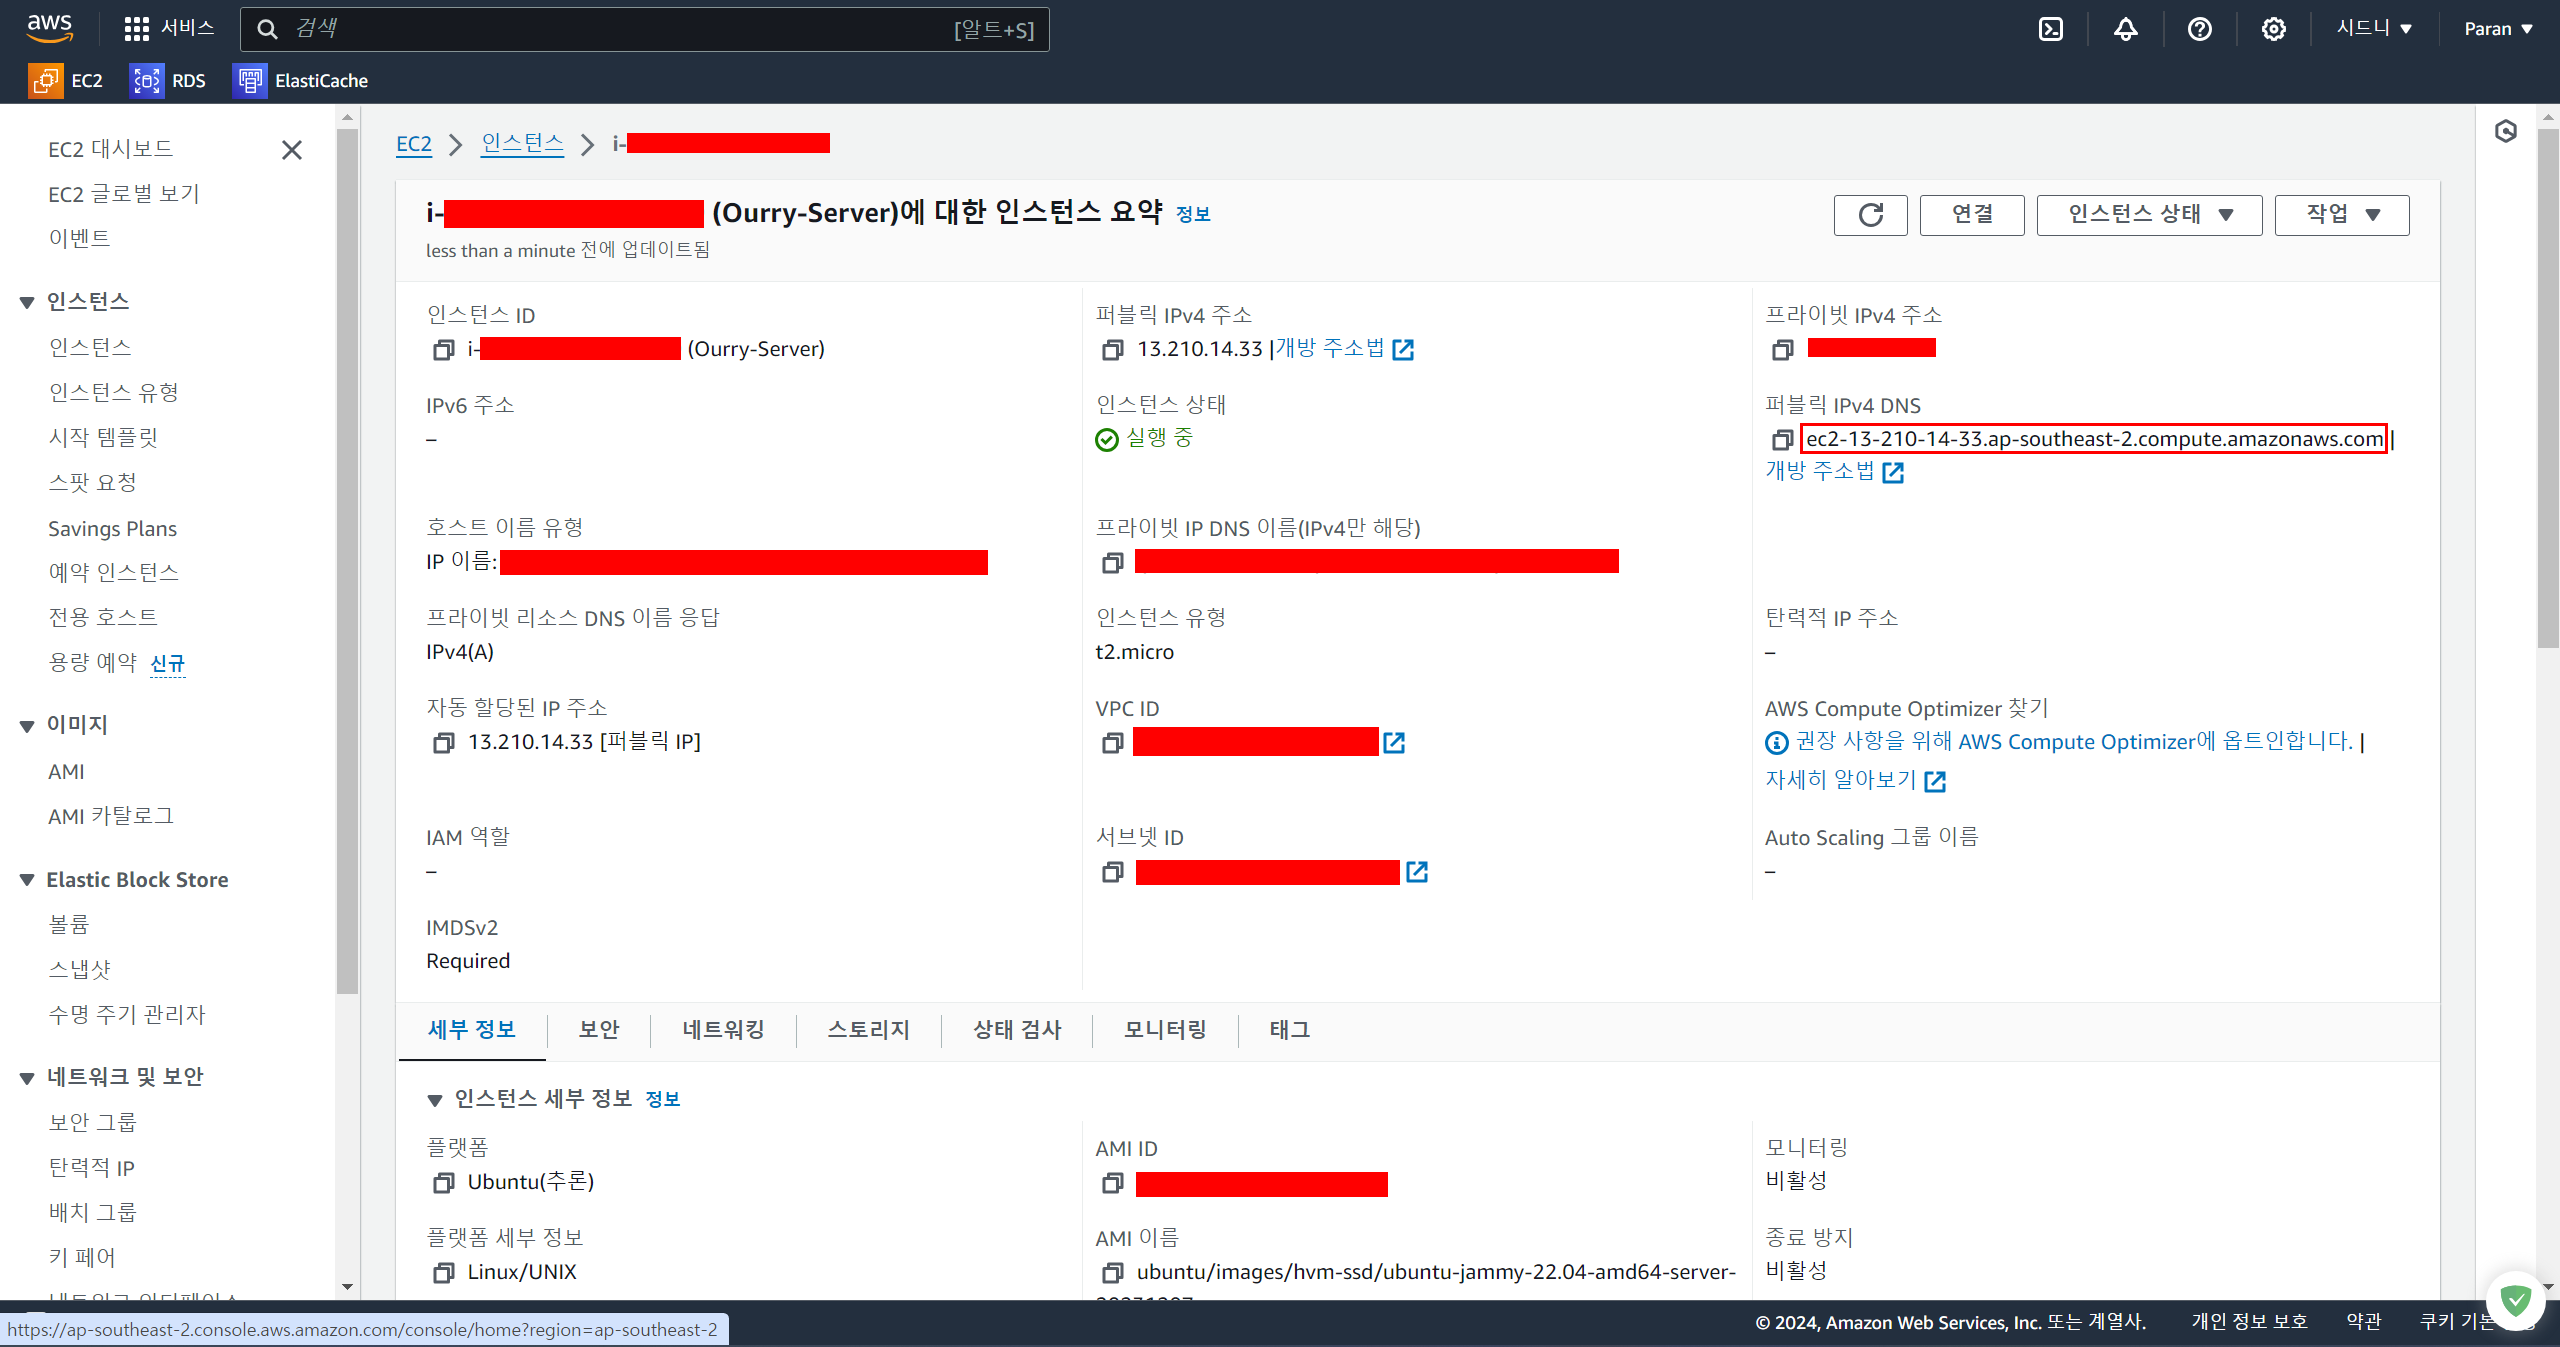The width and height of the screenshot is (2560, 1347).
Task: Focus the top search input field
Action: pos(645,29)
